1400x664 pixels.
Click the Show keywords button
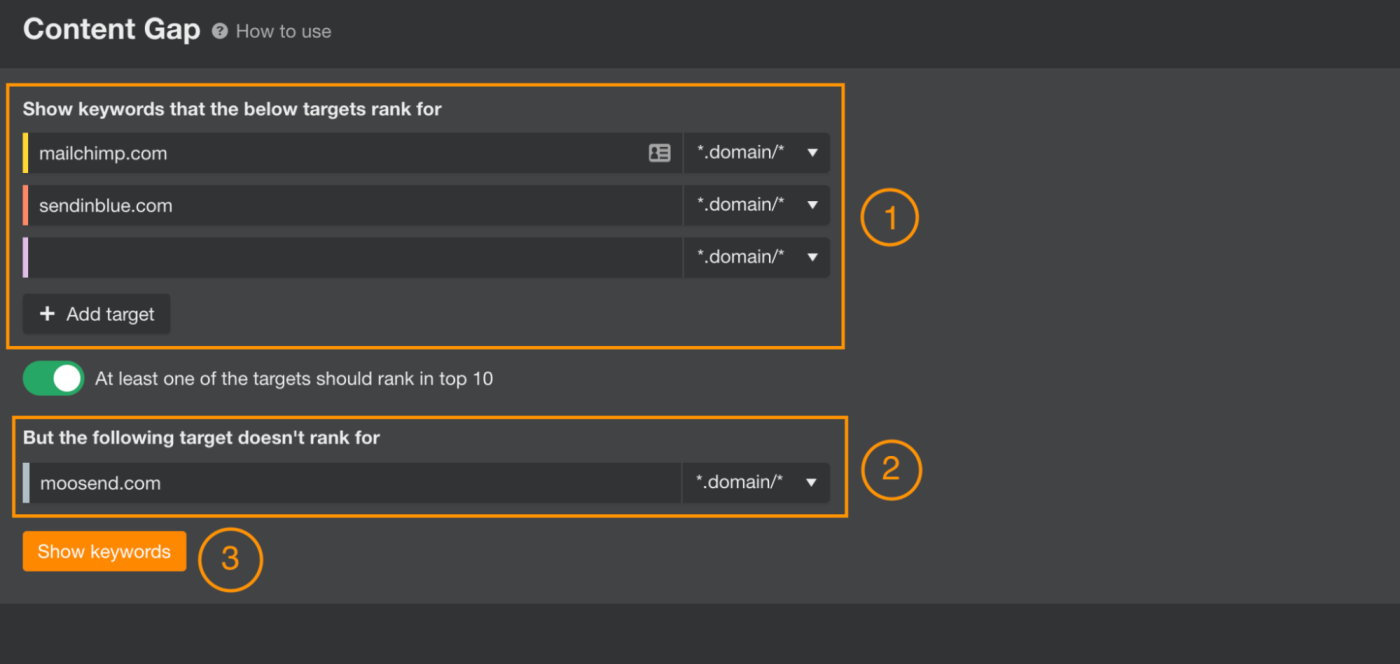pos(104,551)
